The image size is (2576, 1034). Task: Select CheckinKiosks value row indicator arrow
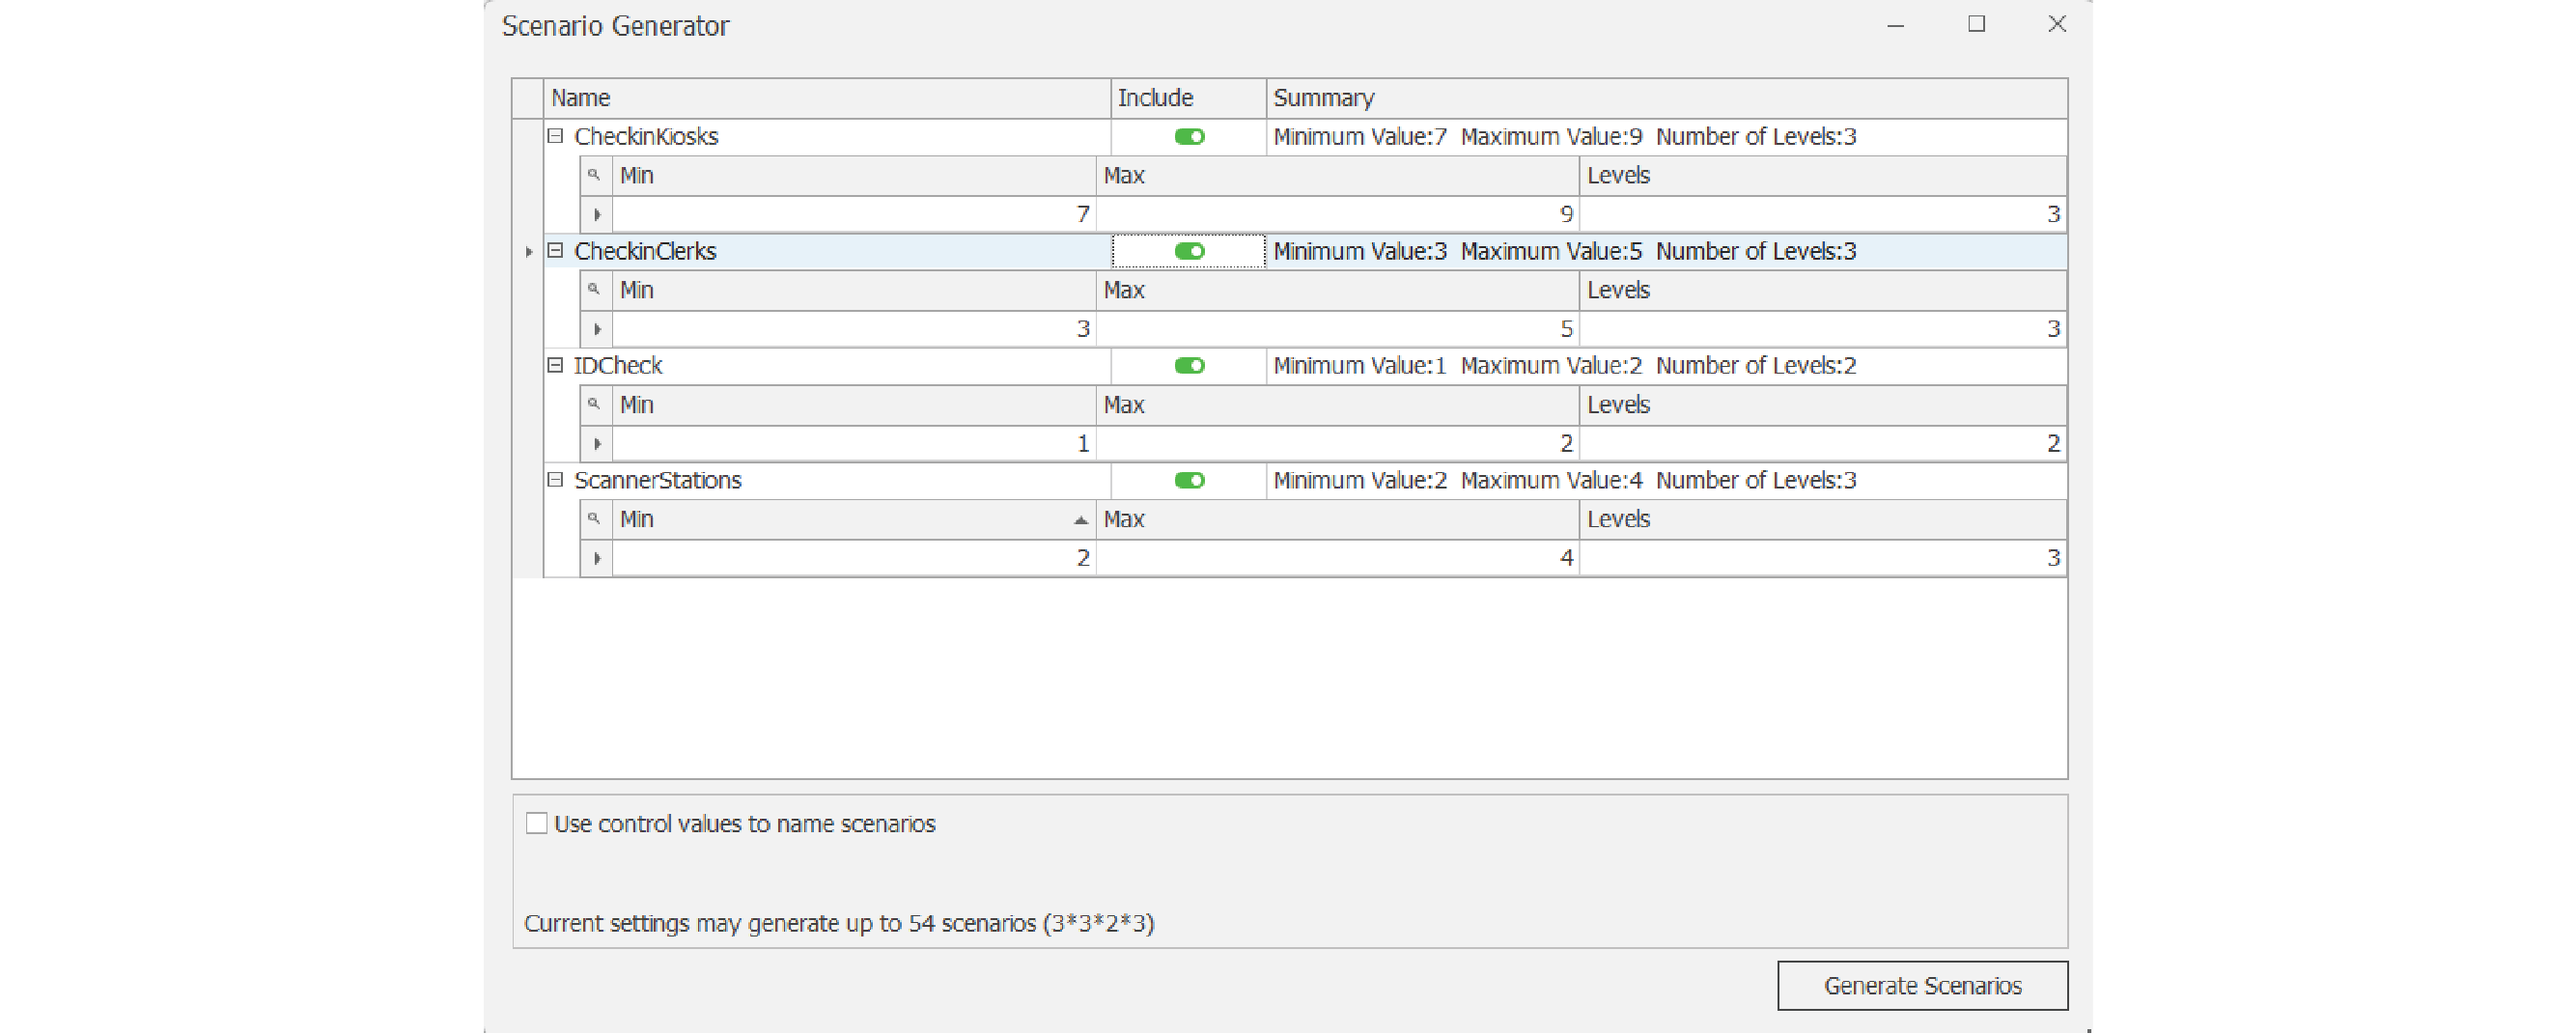tap(597, 214)
